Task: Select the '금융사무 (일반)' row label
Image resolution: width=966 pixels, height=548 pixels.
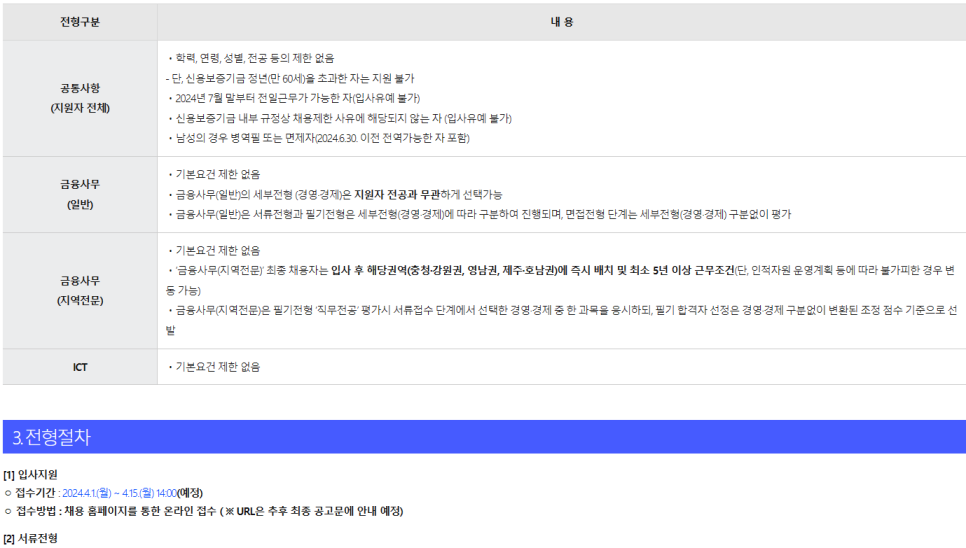Action: pos(80,194)
